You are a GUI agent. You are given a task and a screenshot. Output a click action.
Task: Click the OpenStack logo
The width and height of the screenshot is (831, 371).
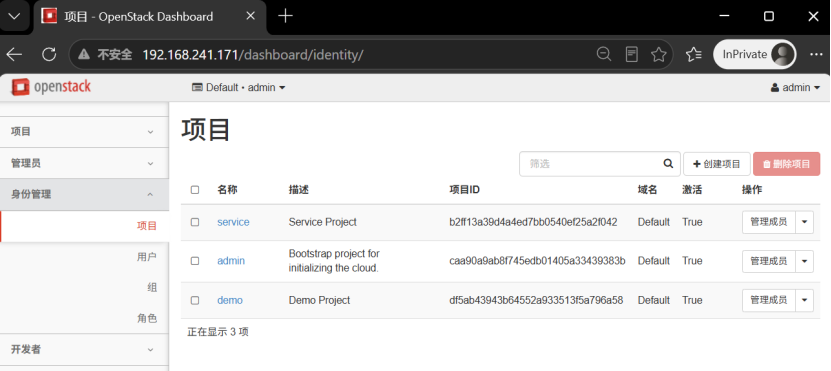51,87
